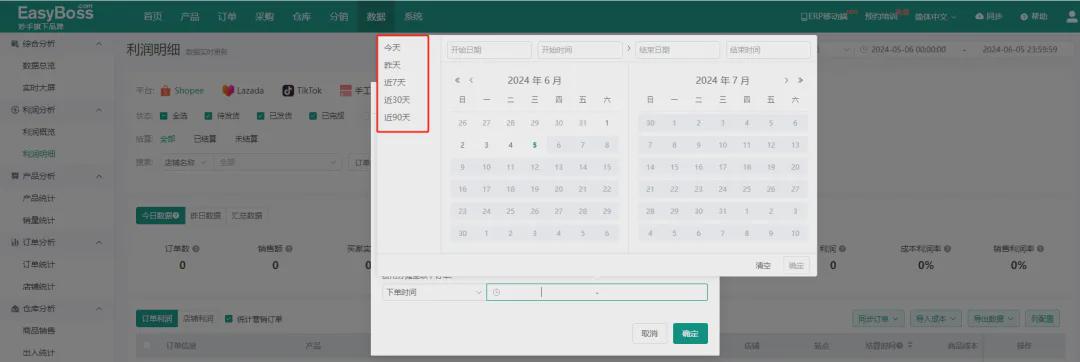1080x362 pixels.
Task: Click the 同步 cloud sync icon
Action: tap(979, 17)
